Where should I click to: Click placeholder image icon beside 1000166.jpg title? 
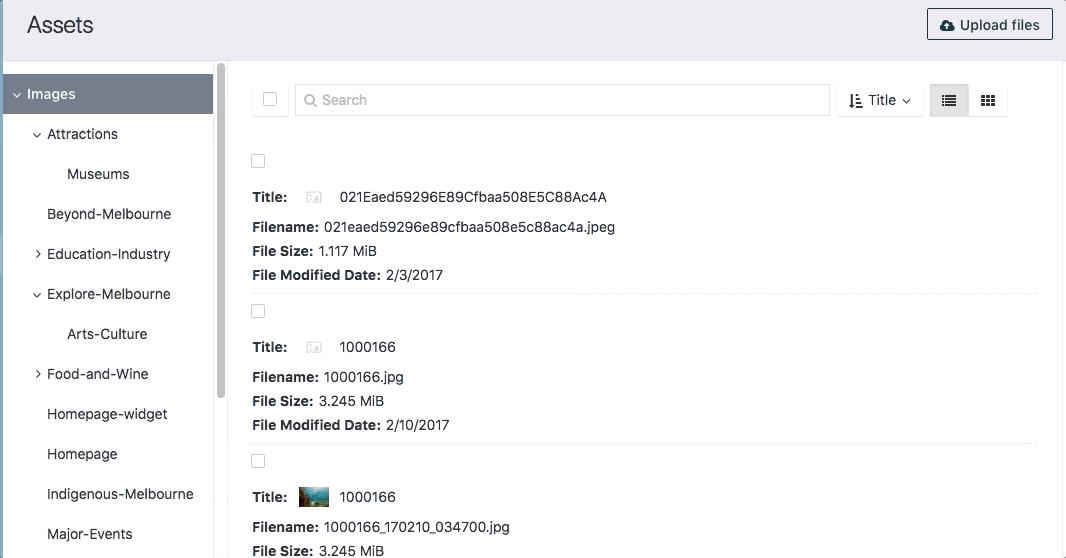point(313,347)
